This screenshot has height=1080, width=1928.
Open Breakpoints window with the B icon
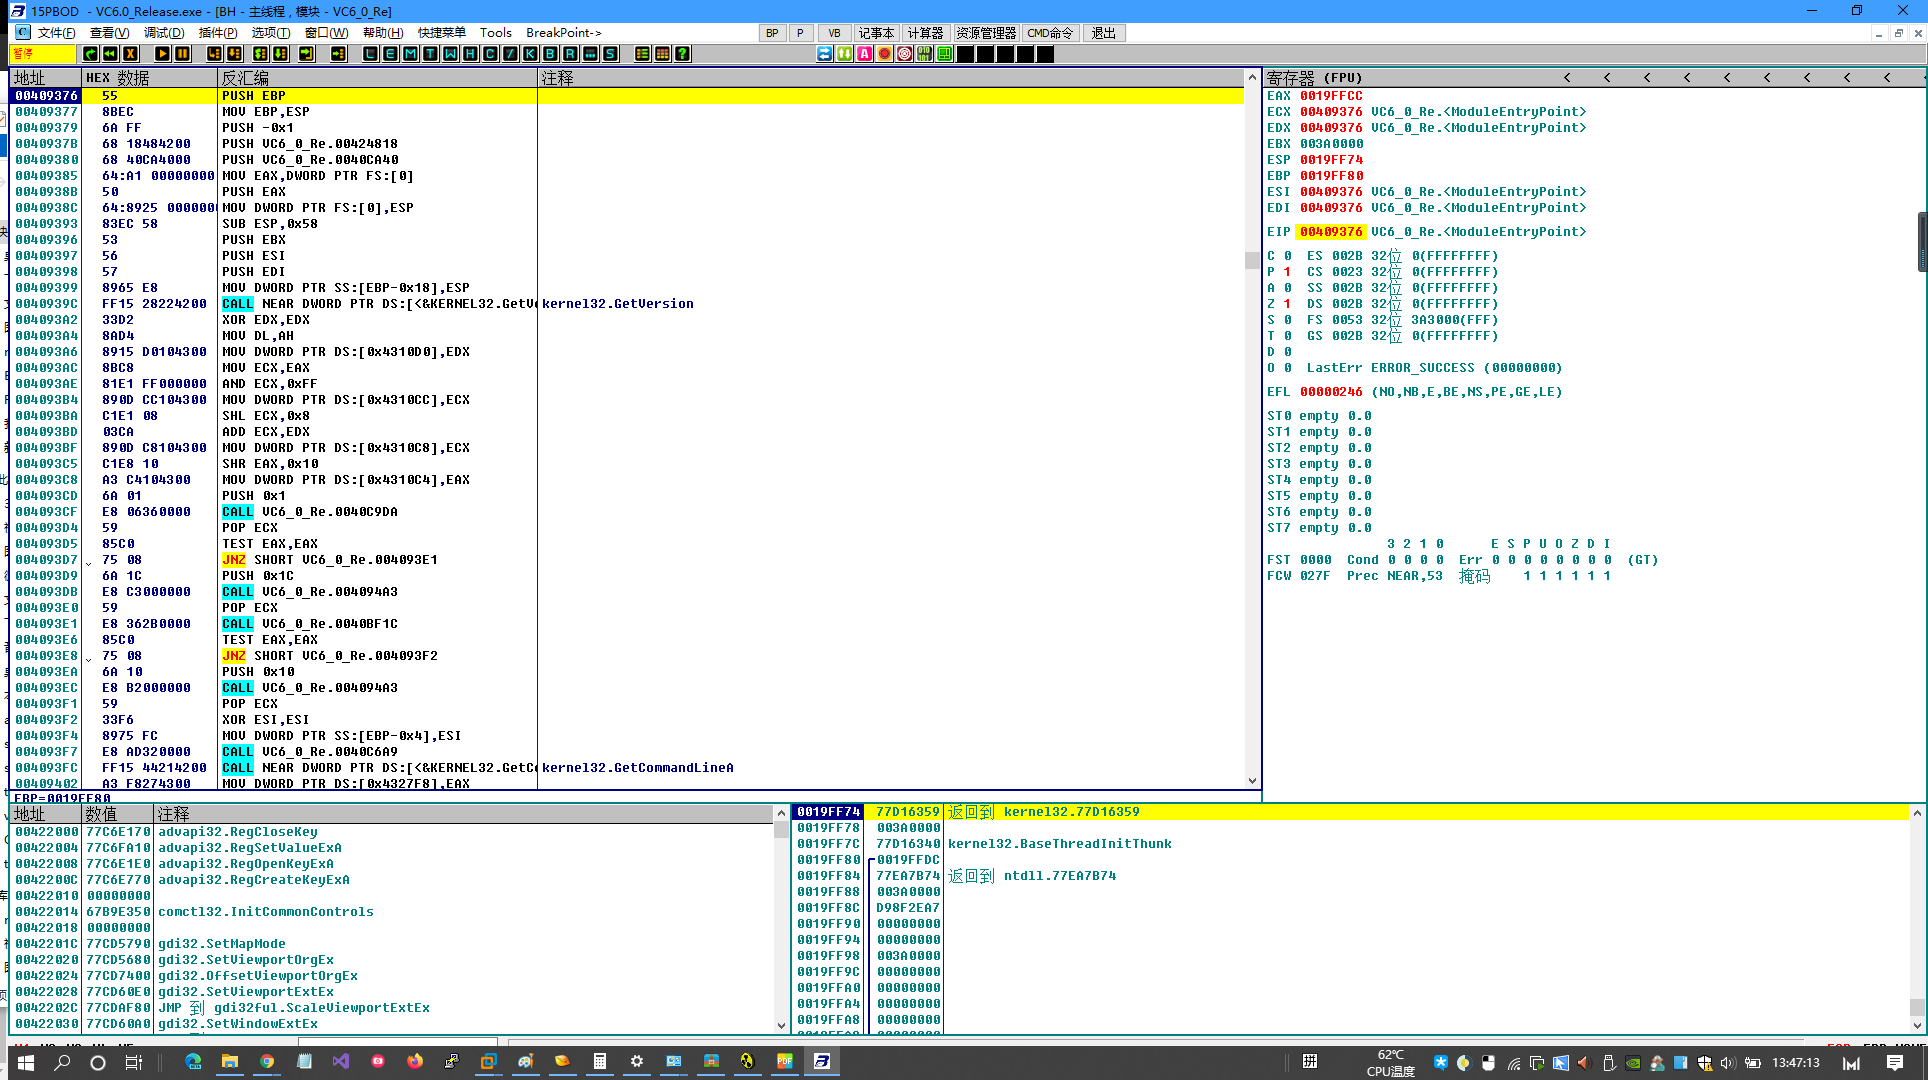click(550, 54)
